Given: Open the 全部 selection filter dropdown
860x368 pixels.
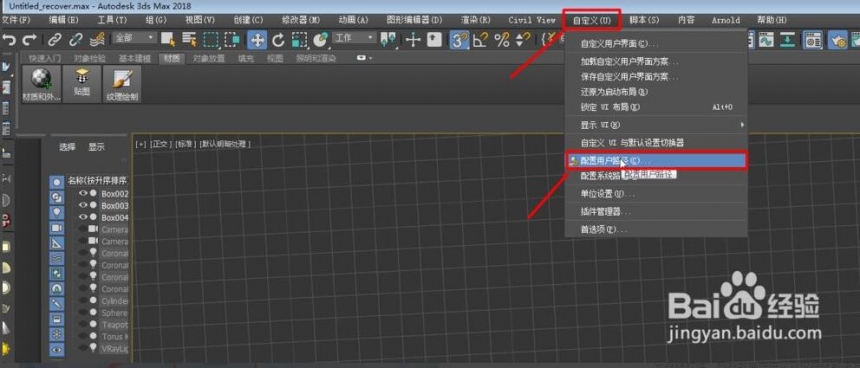Looking at the screenshot, I should point(135,38).
